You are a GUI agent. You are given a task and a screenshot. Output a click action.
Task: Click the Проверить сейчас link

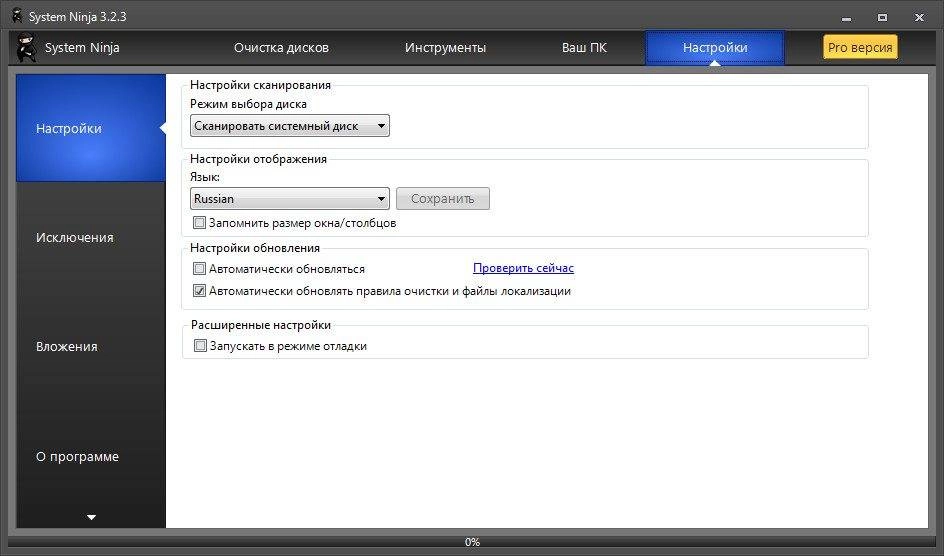coord(523,268)
